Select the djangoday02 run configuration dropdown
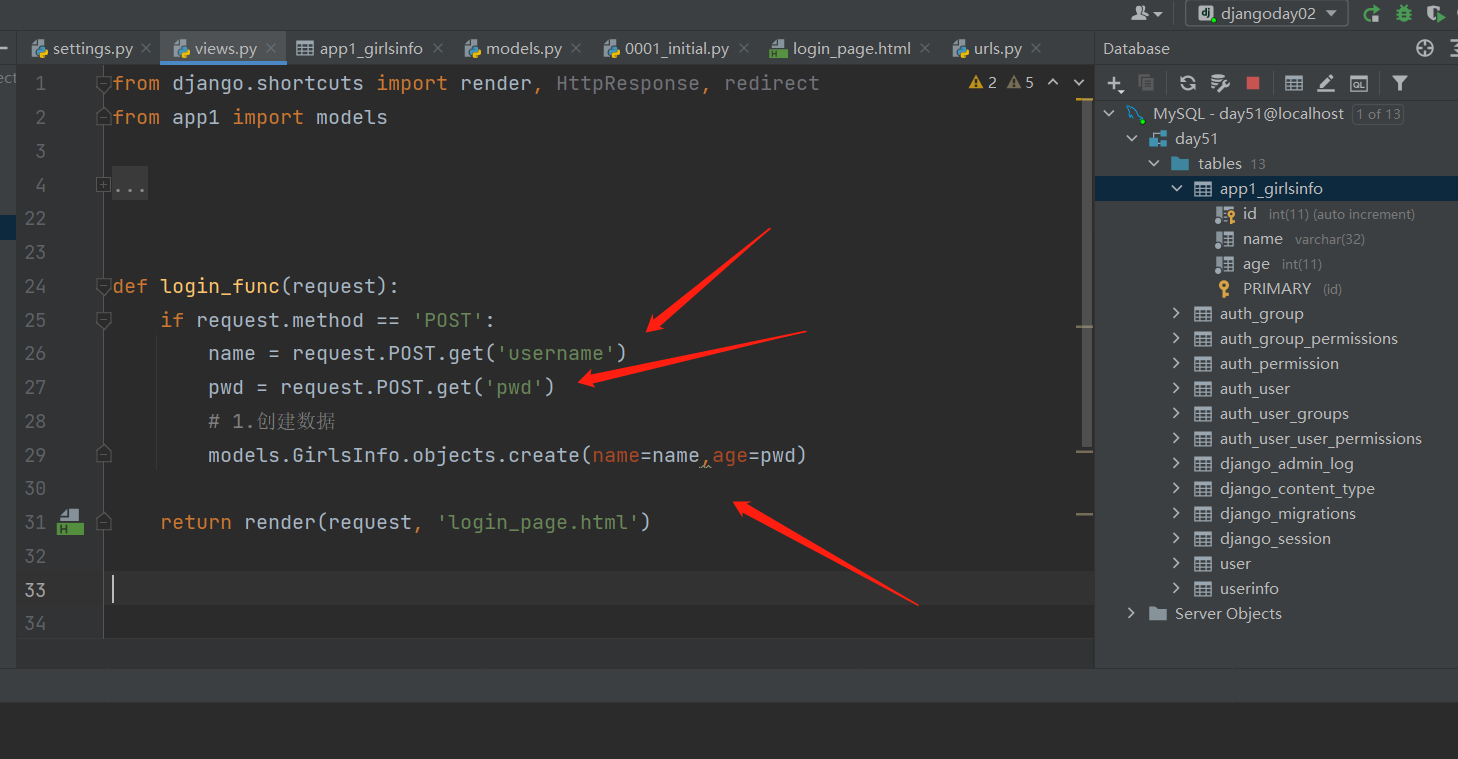This screenshot has width=1458, height=759. tap(1266, 14)
